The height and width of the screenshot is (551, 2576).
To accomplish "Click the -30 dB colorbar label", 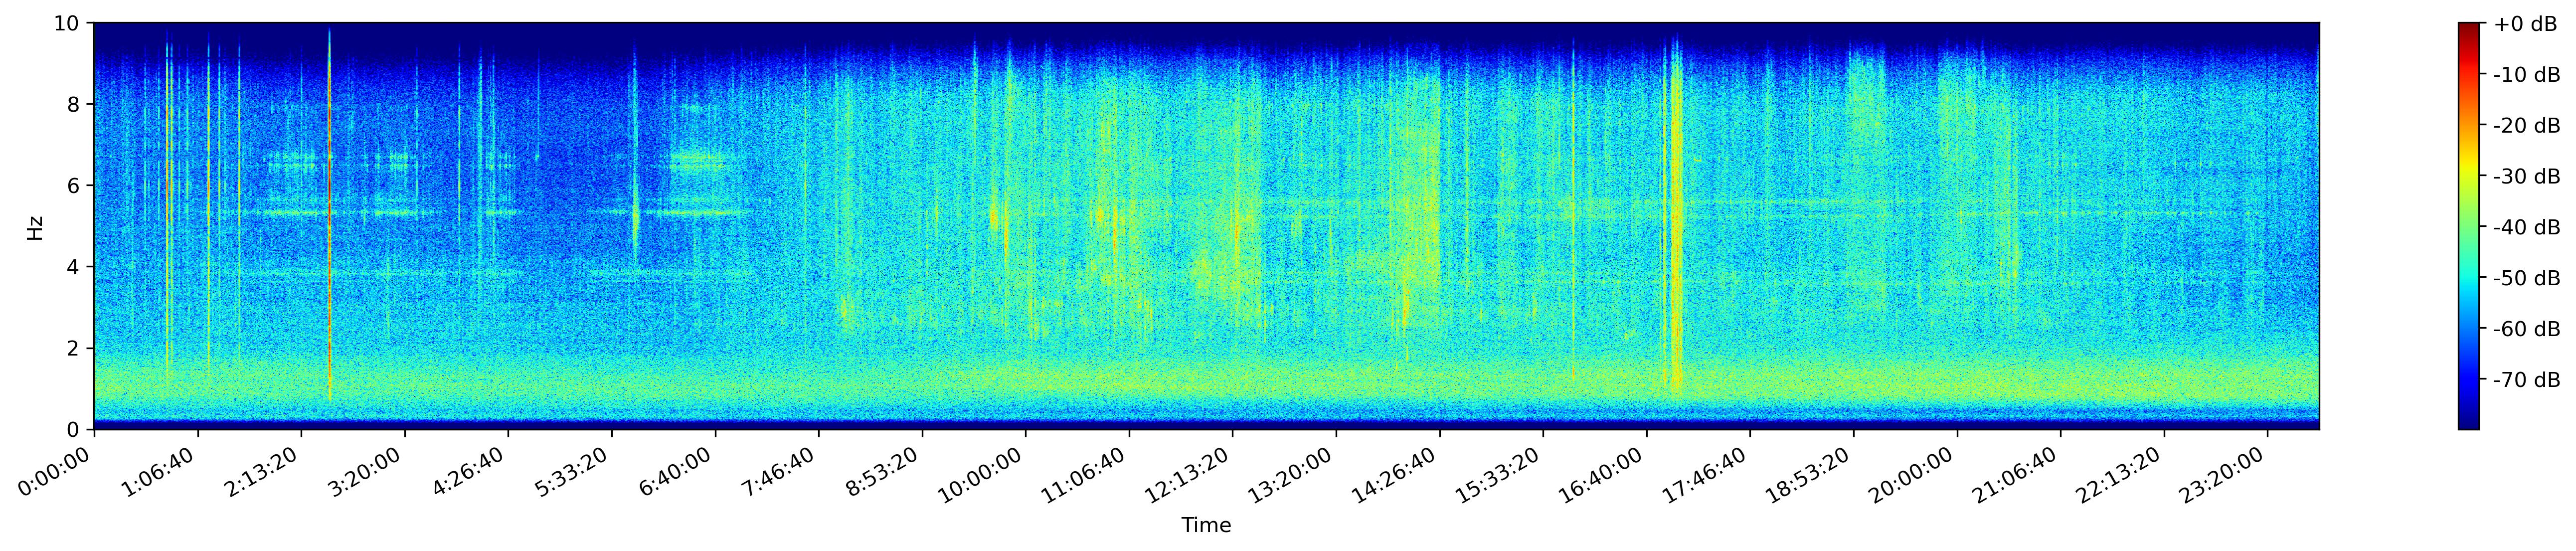I will 2527,176.
